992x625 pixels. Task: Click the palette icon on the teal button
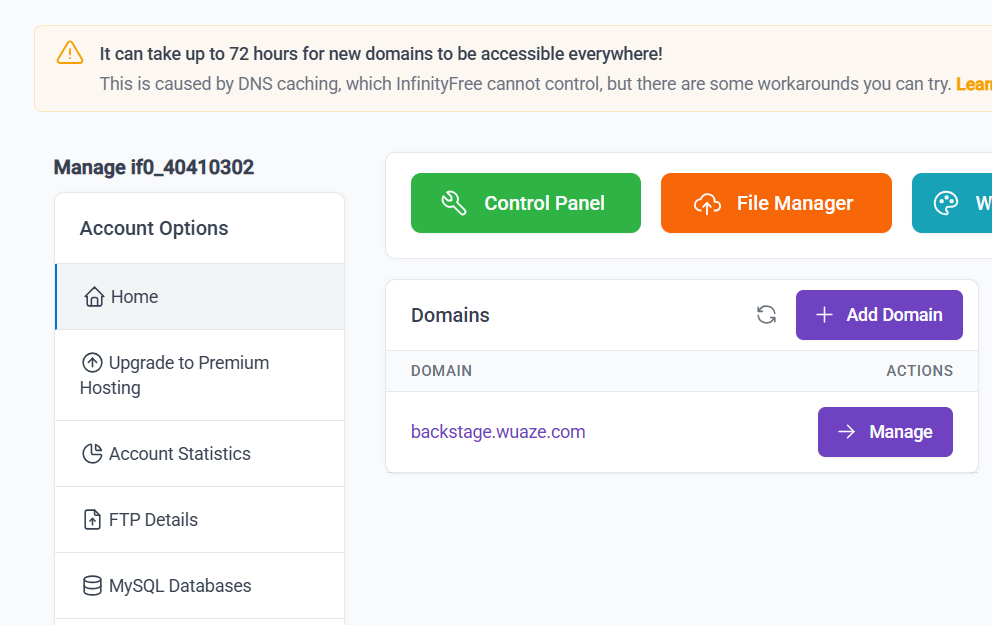945,203
